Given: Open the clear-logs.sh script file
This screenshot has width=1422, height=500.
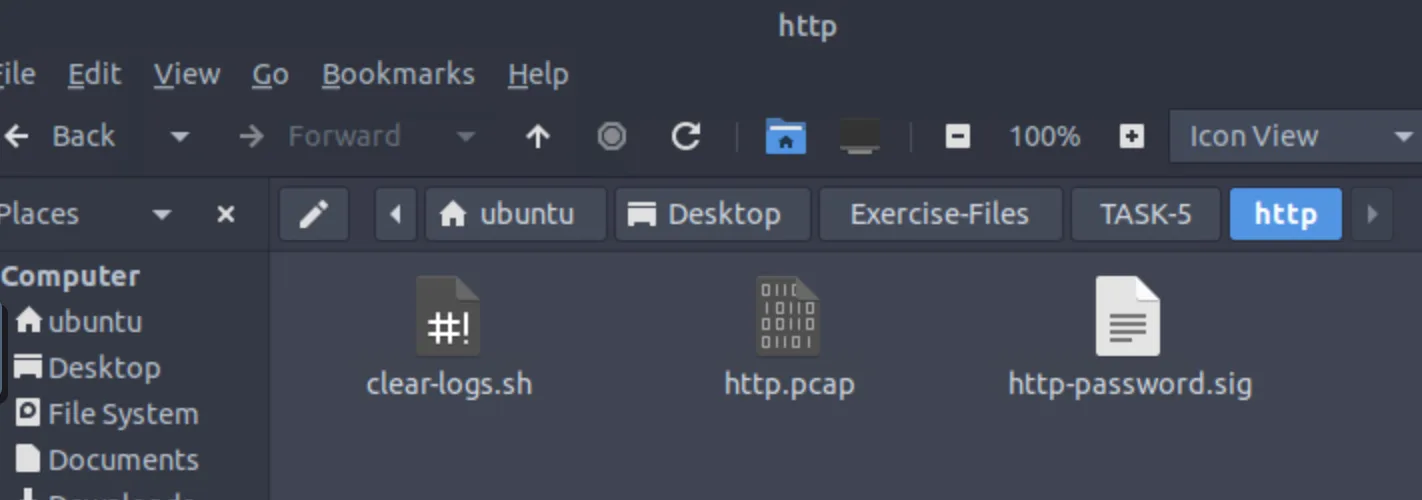Looking at the screenshot, I should 448,318.
